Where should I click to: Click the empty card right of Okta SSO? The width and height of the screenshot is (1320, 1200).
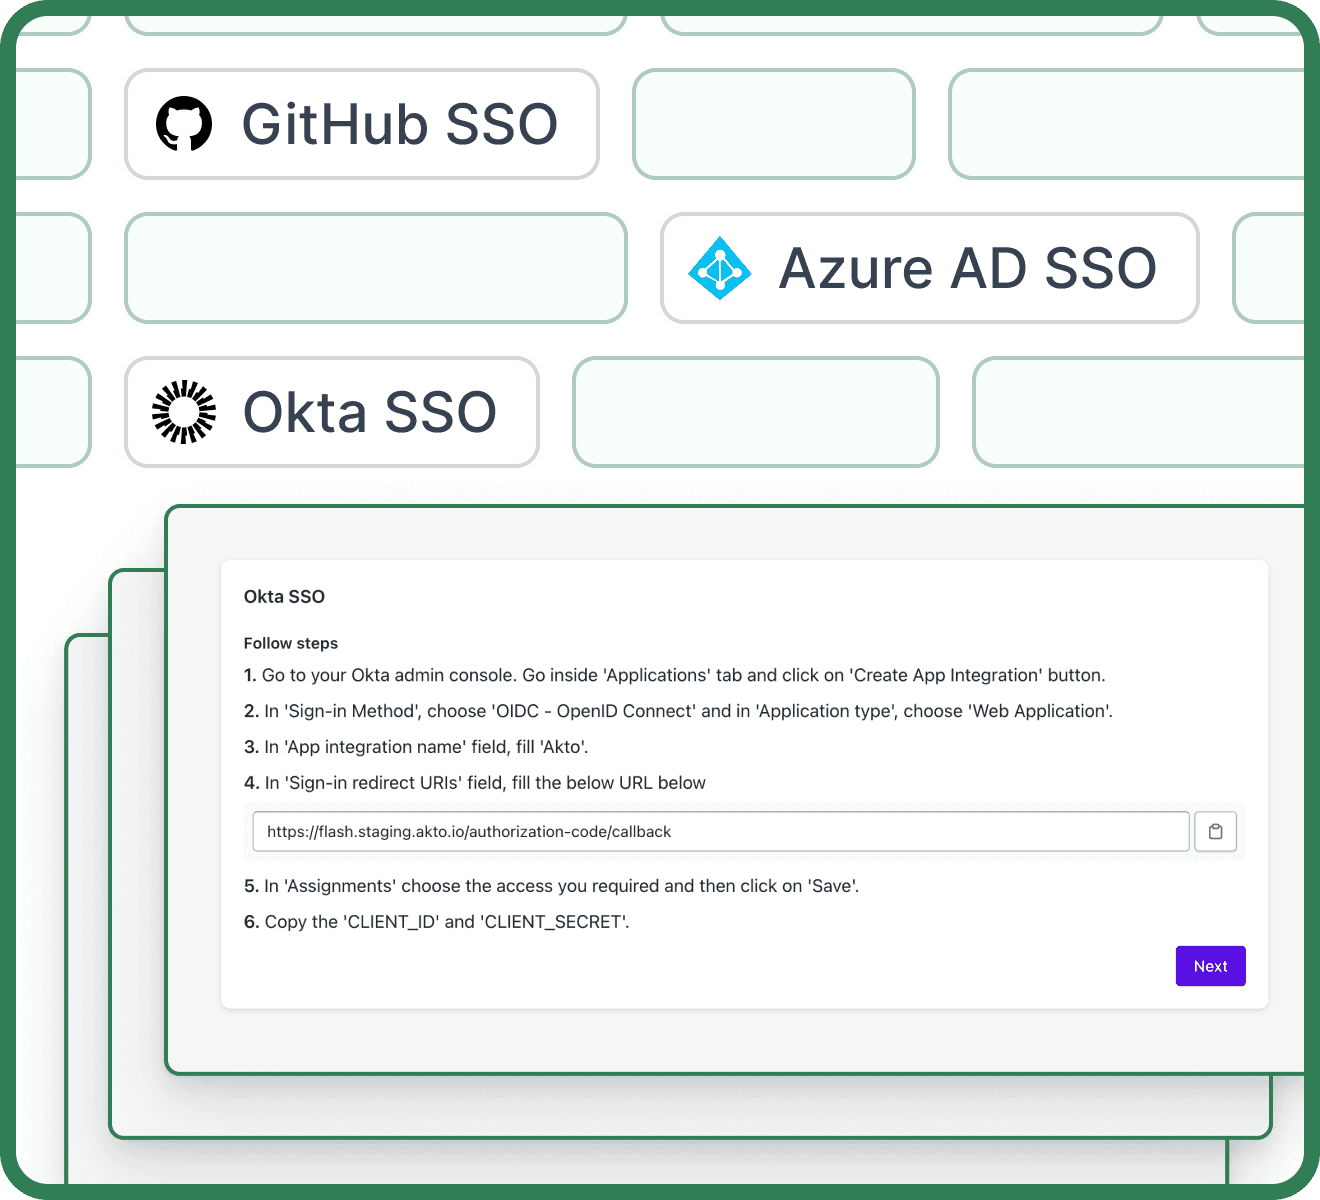click(755, 412)
